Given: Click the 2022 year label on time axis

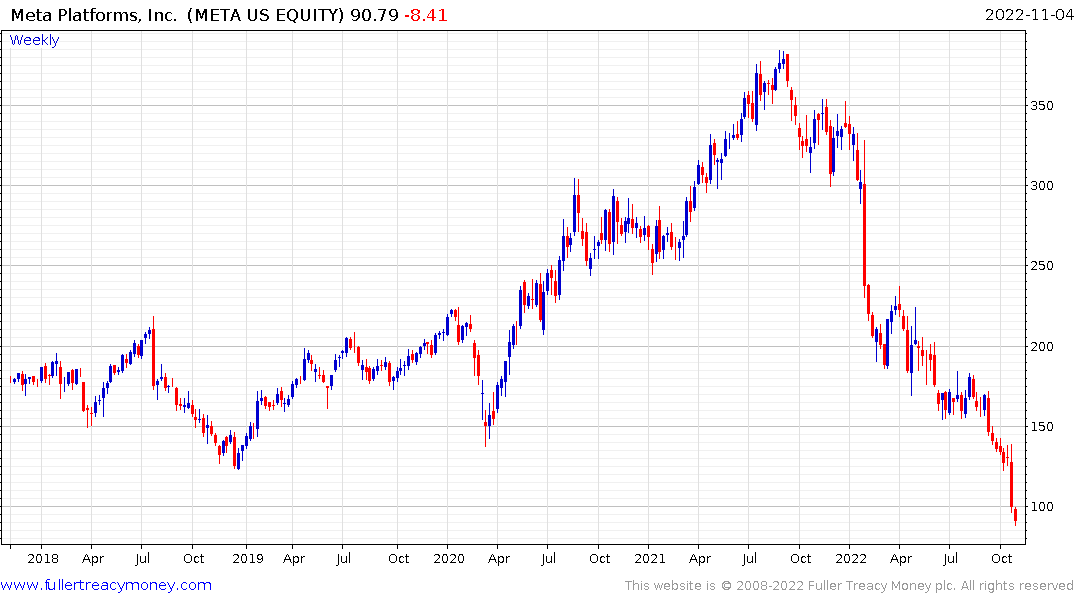Looking at the screenshot, I should point(851,558).
